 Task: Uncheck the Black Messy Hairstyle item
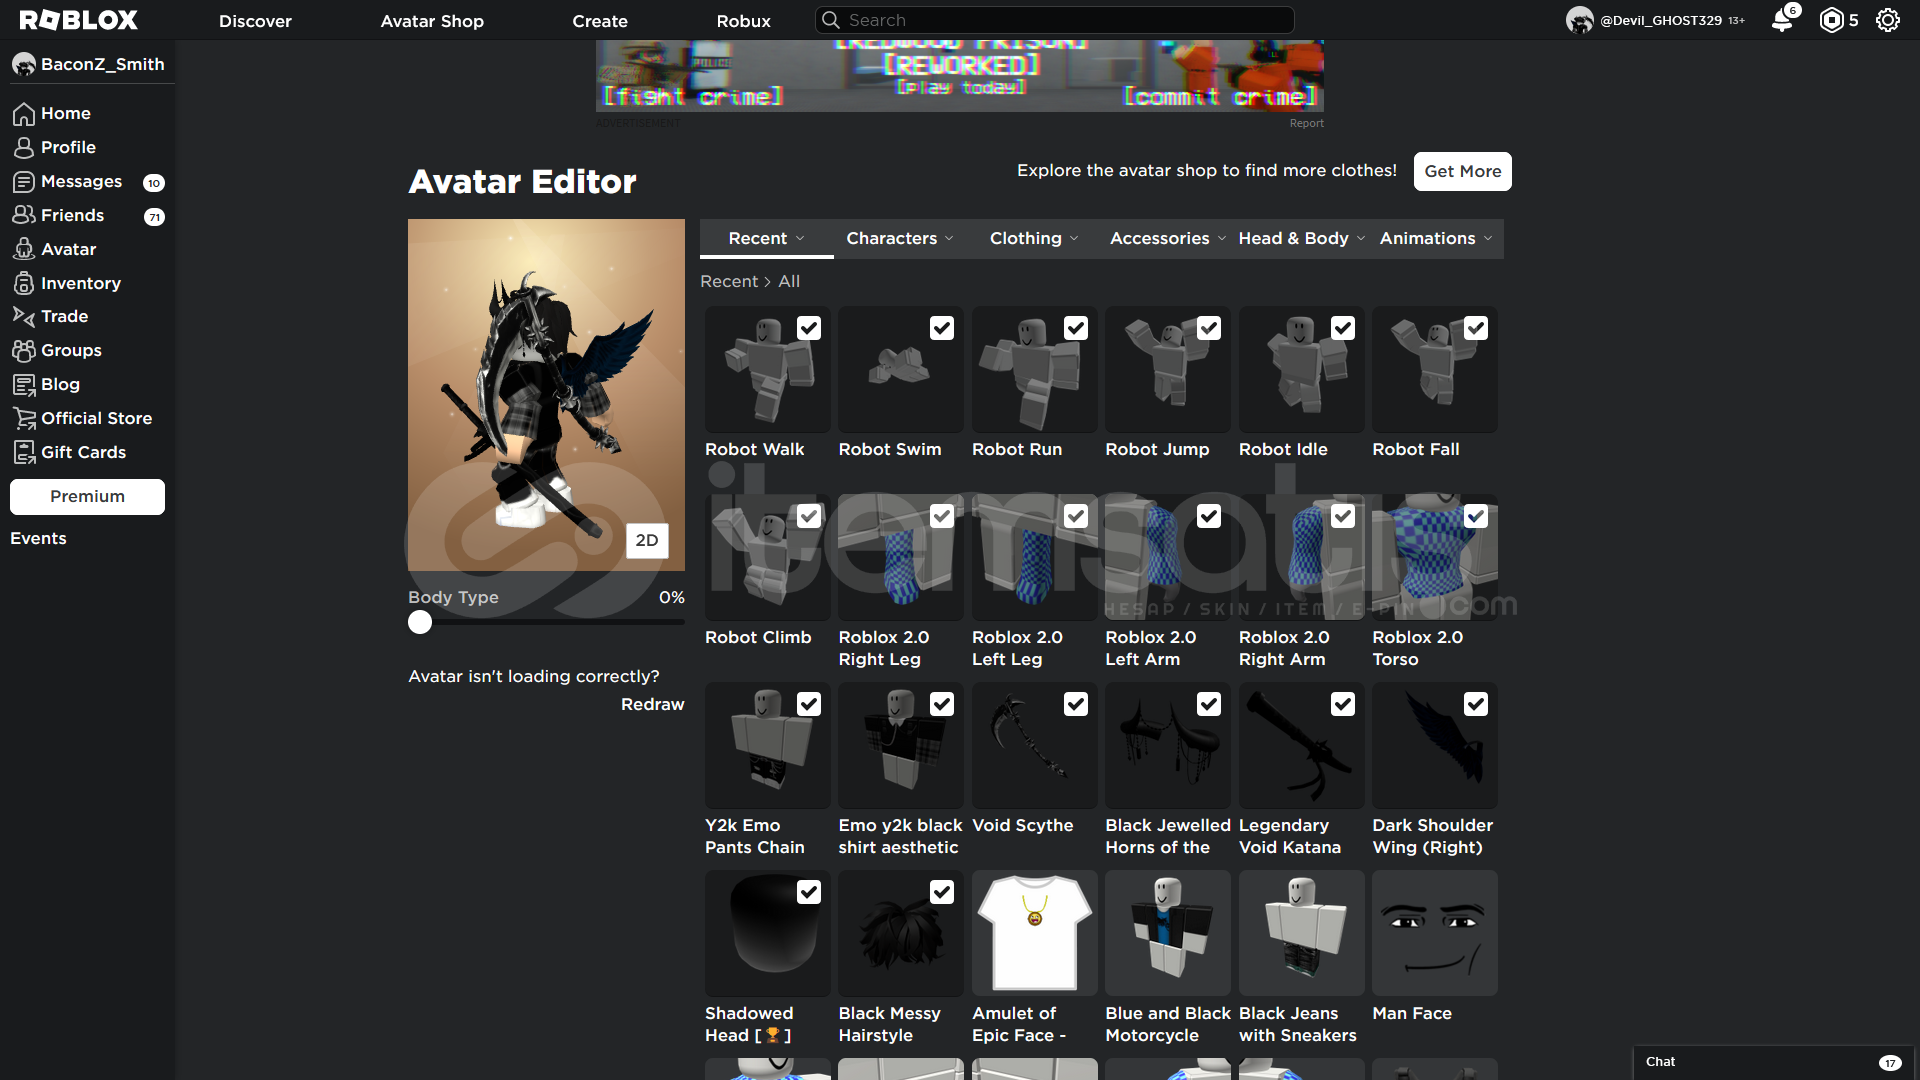[x=941, y=892]
